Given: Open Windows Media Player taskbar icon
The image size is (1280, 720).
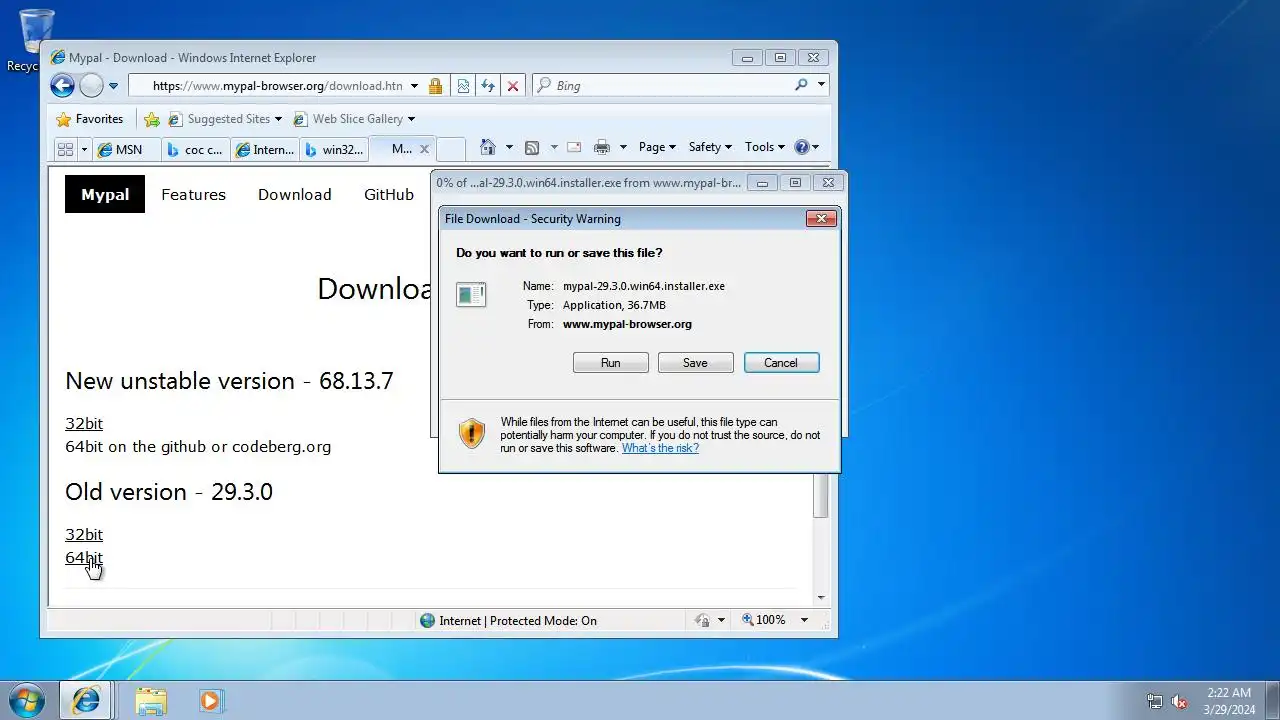Looking at the screenshot, I should 211,701.
